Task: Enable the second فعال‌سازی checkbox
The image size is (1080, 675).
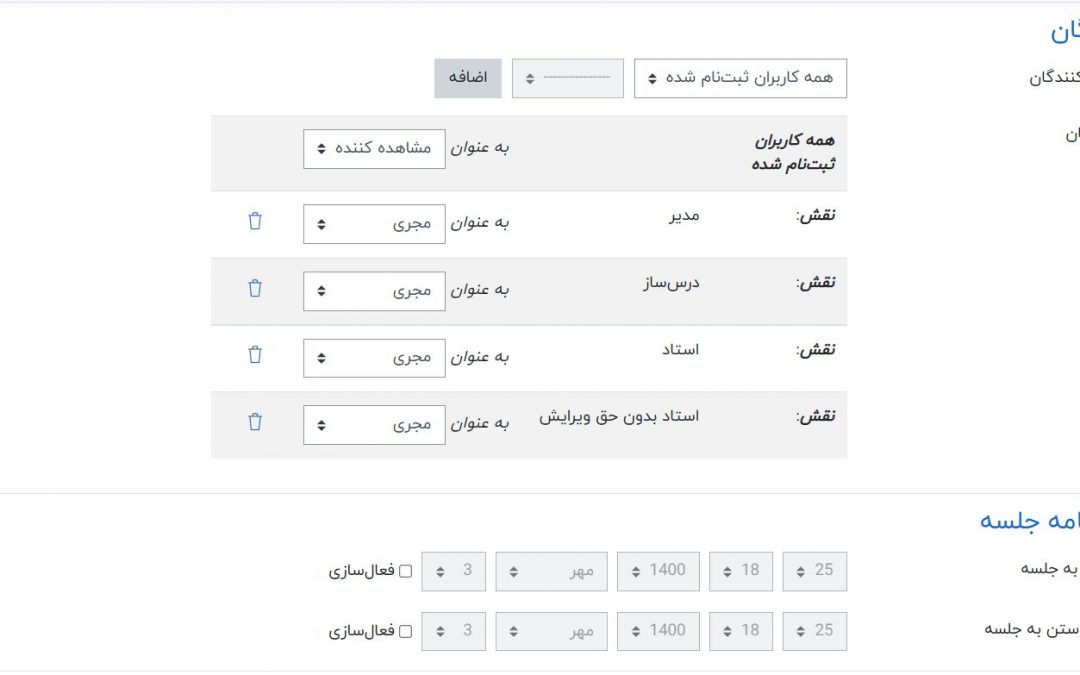Action: tap(405, 632)
